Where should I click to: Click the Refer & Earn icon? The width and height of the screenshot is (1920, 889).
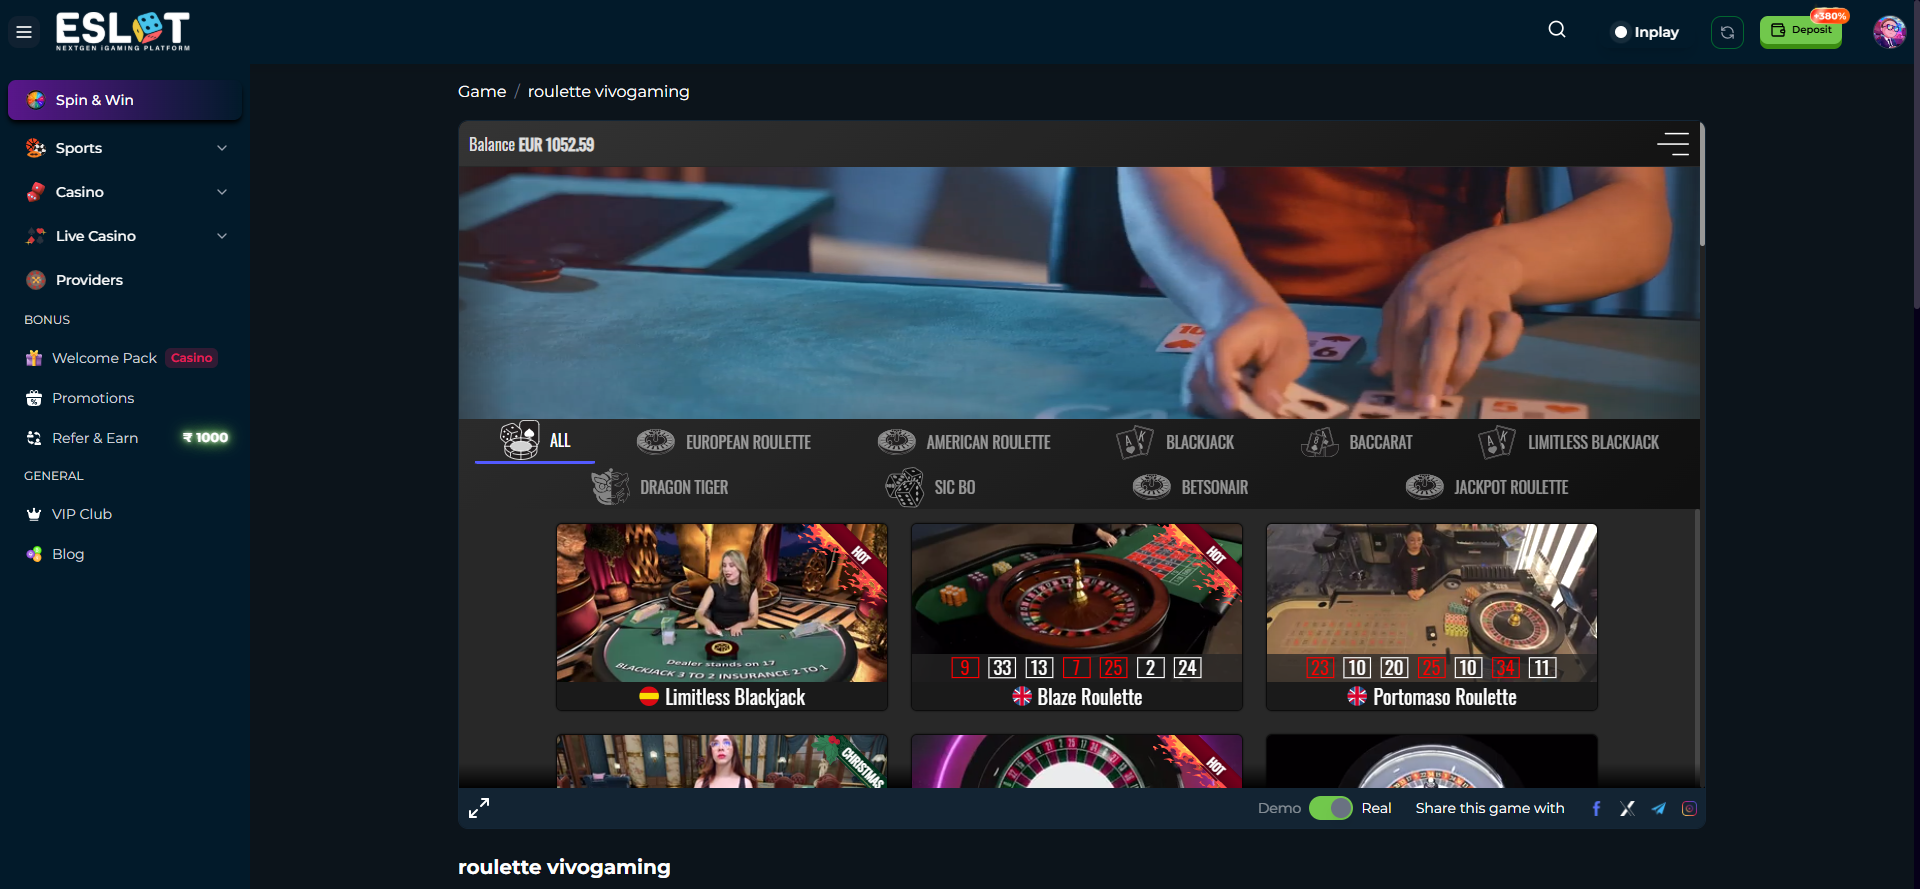34,438
